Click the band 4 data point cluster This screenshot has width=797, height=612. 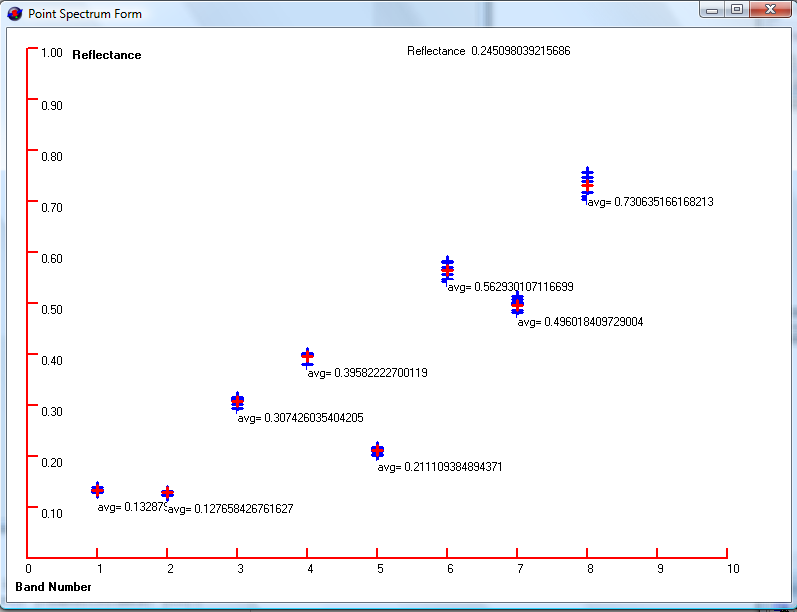click(x=307, y=357)
